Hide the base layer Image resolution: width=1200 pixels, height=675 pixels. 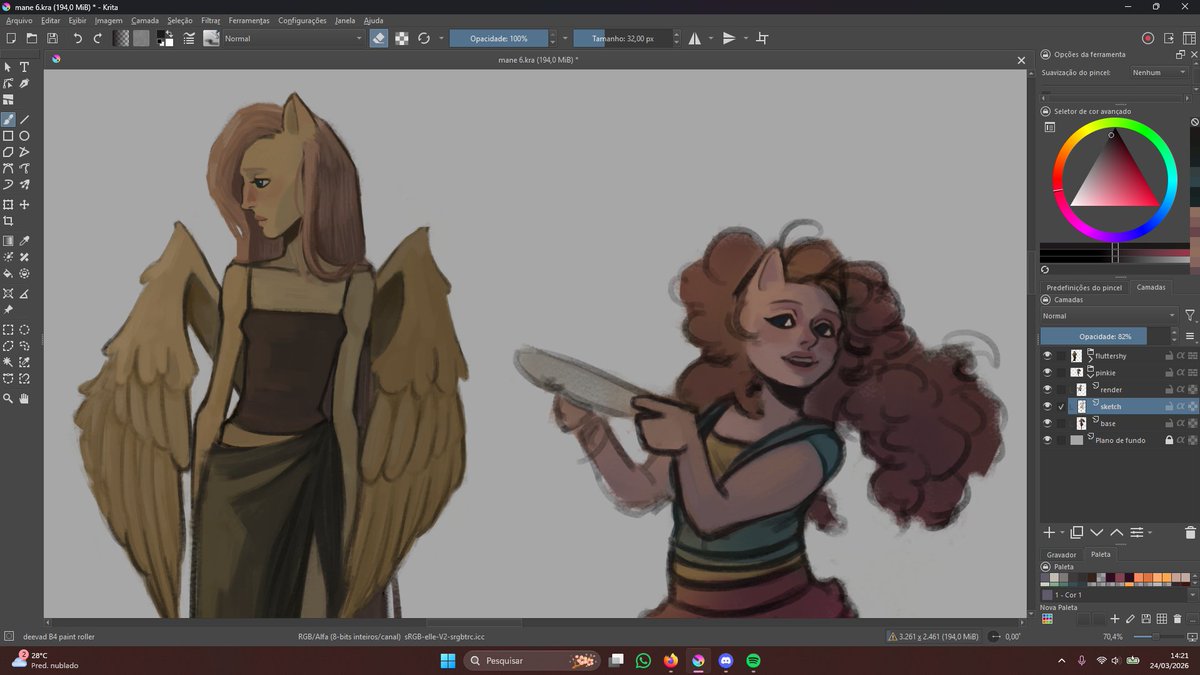pos(1048,423)
